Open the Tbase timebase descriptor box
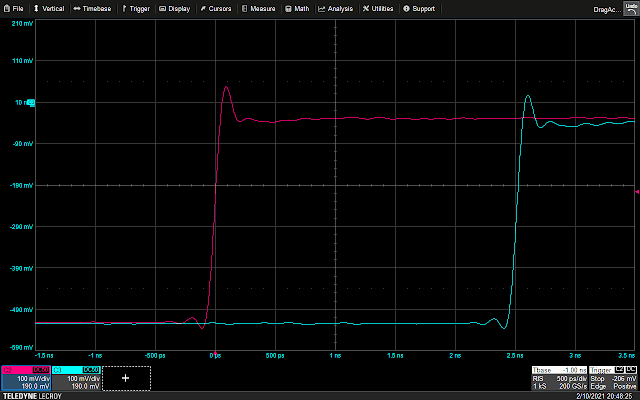Screen dimensions: 640x400 (559, 378)
